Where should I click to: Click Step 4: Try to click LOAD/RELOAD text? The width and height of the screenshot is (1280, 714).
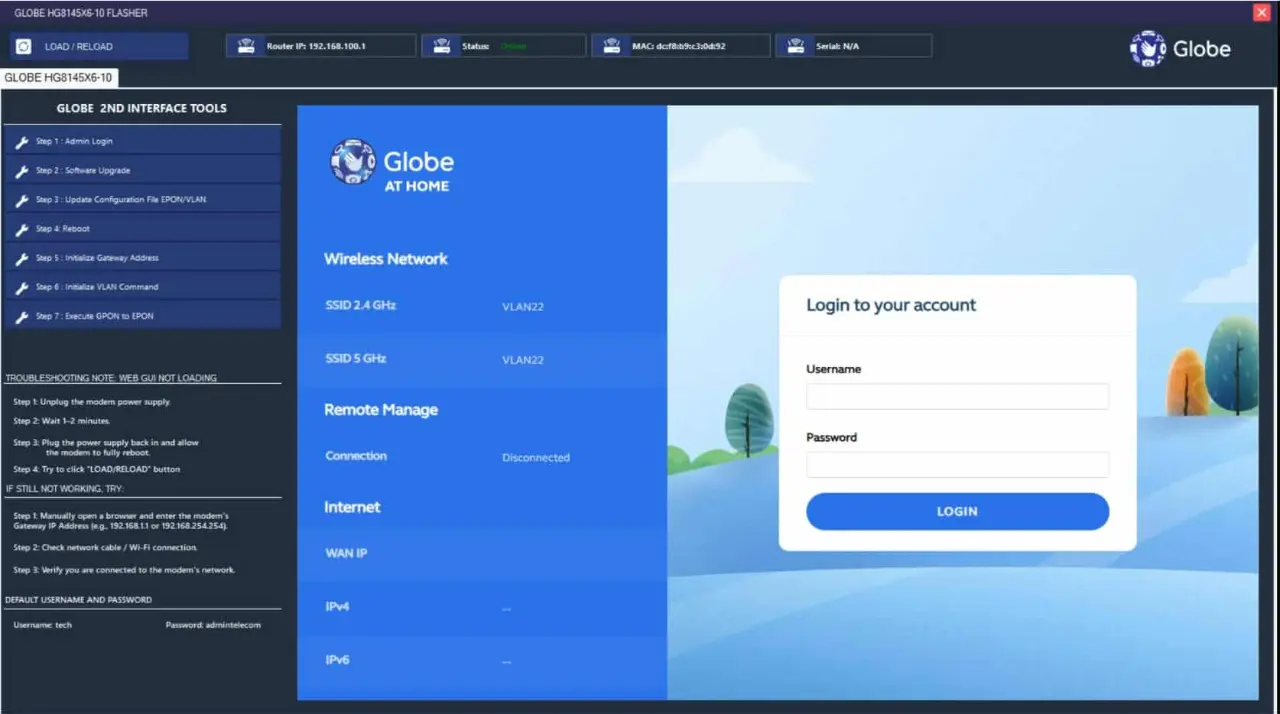[97, 469]
